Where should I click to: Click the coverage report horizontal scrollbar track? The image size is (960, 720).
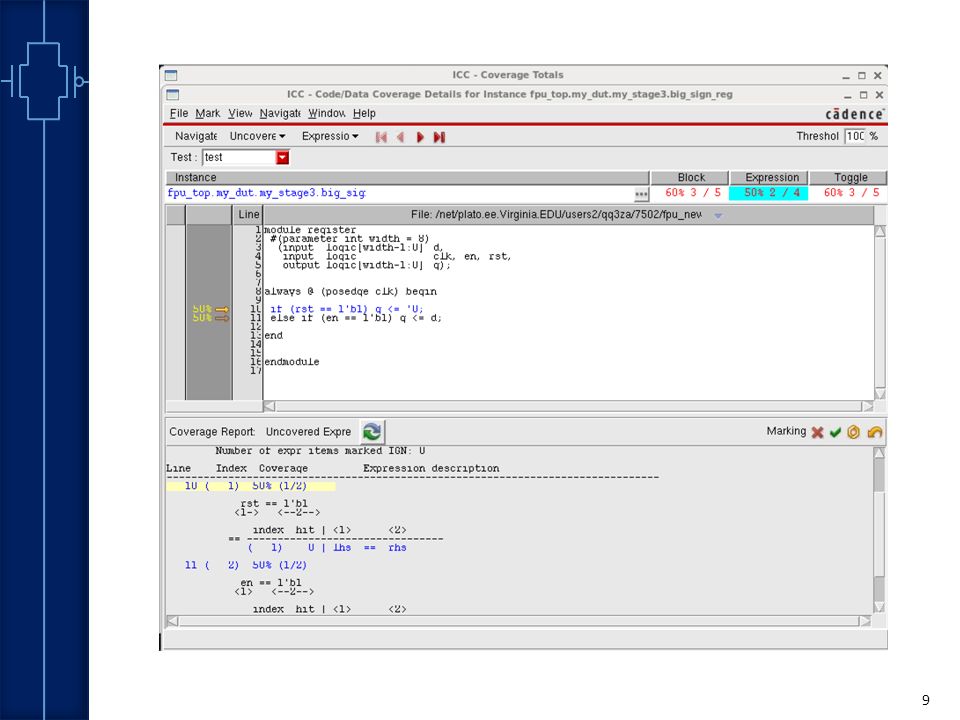(519, 621)
